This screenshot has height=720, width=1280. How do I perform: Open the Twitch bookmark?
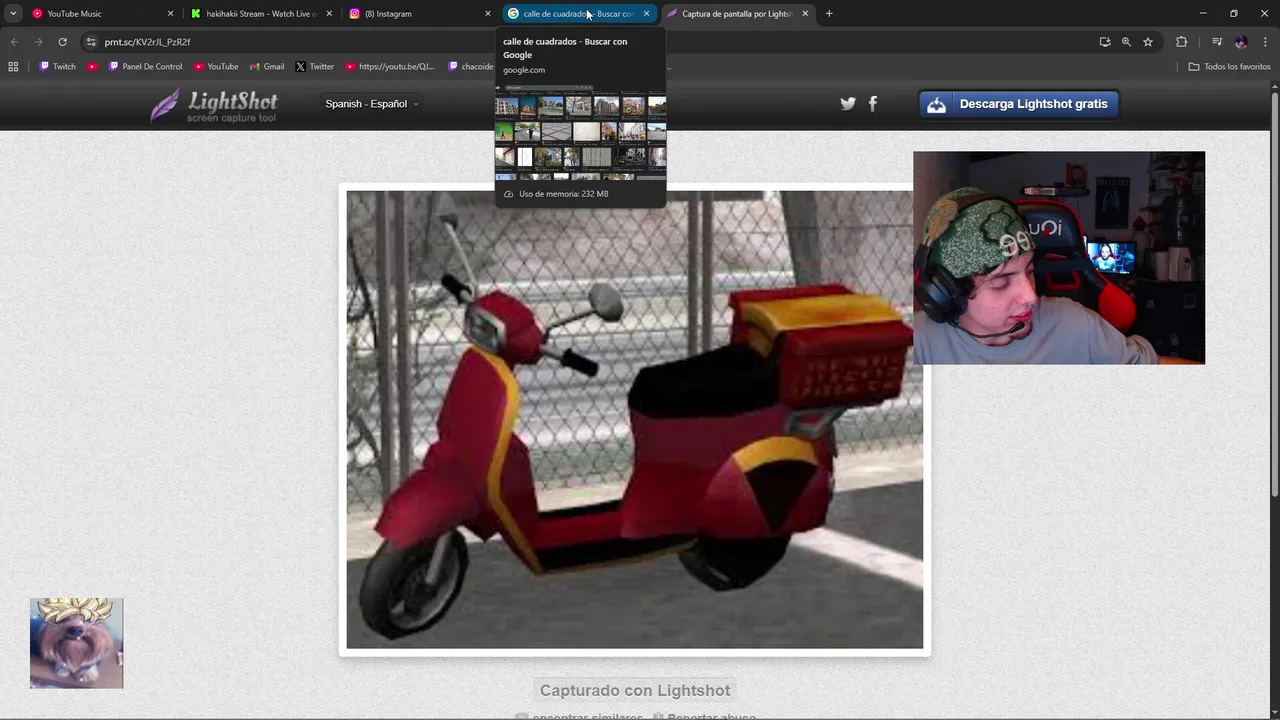coord(57,67)
